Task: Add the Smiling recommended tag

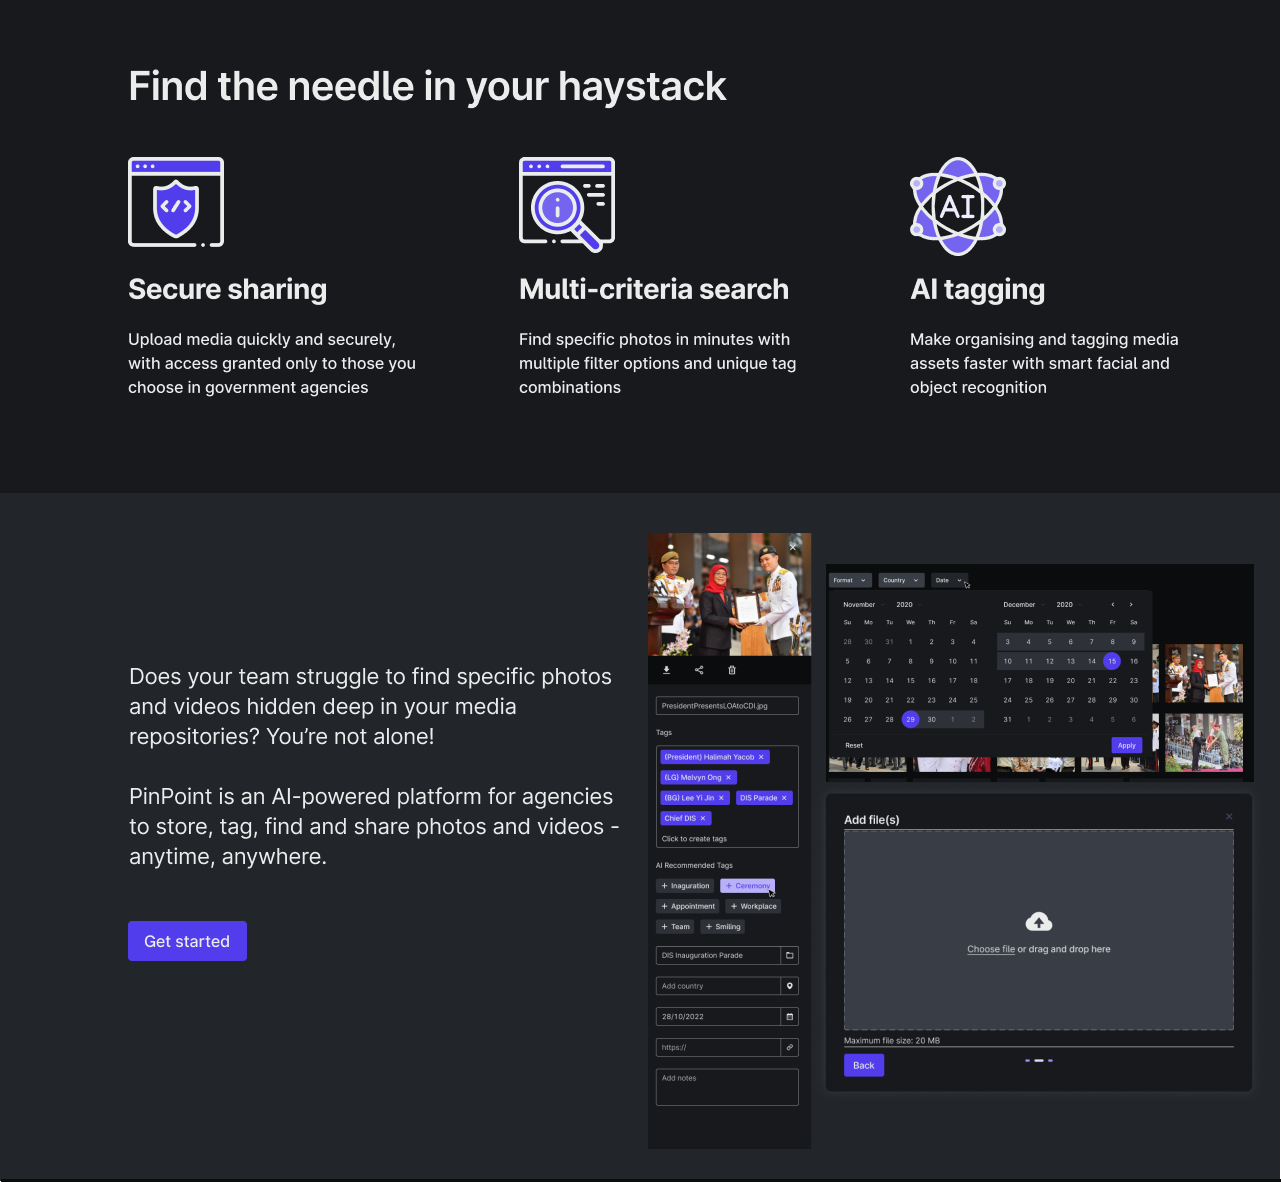Action: [x=723, y=927]
